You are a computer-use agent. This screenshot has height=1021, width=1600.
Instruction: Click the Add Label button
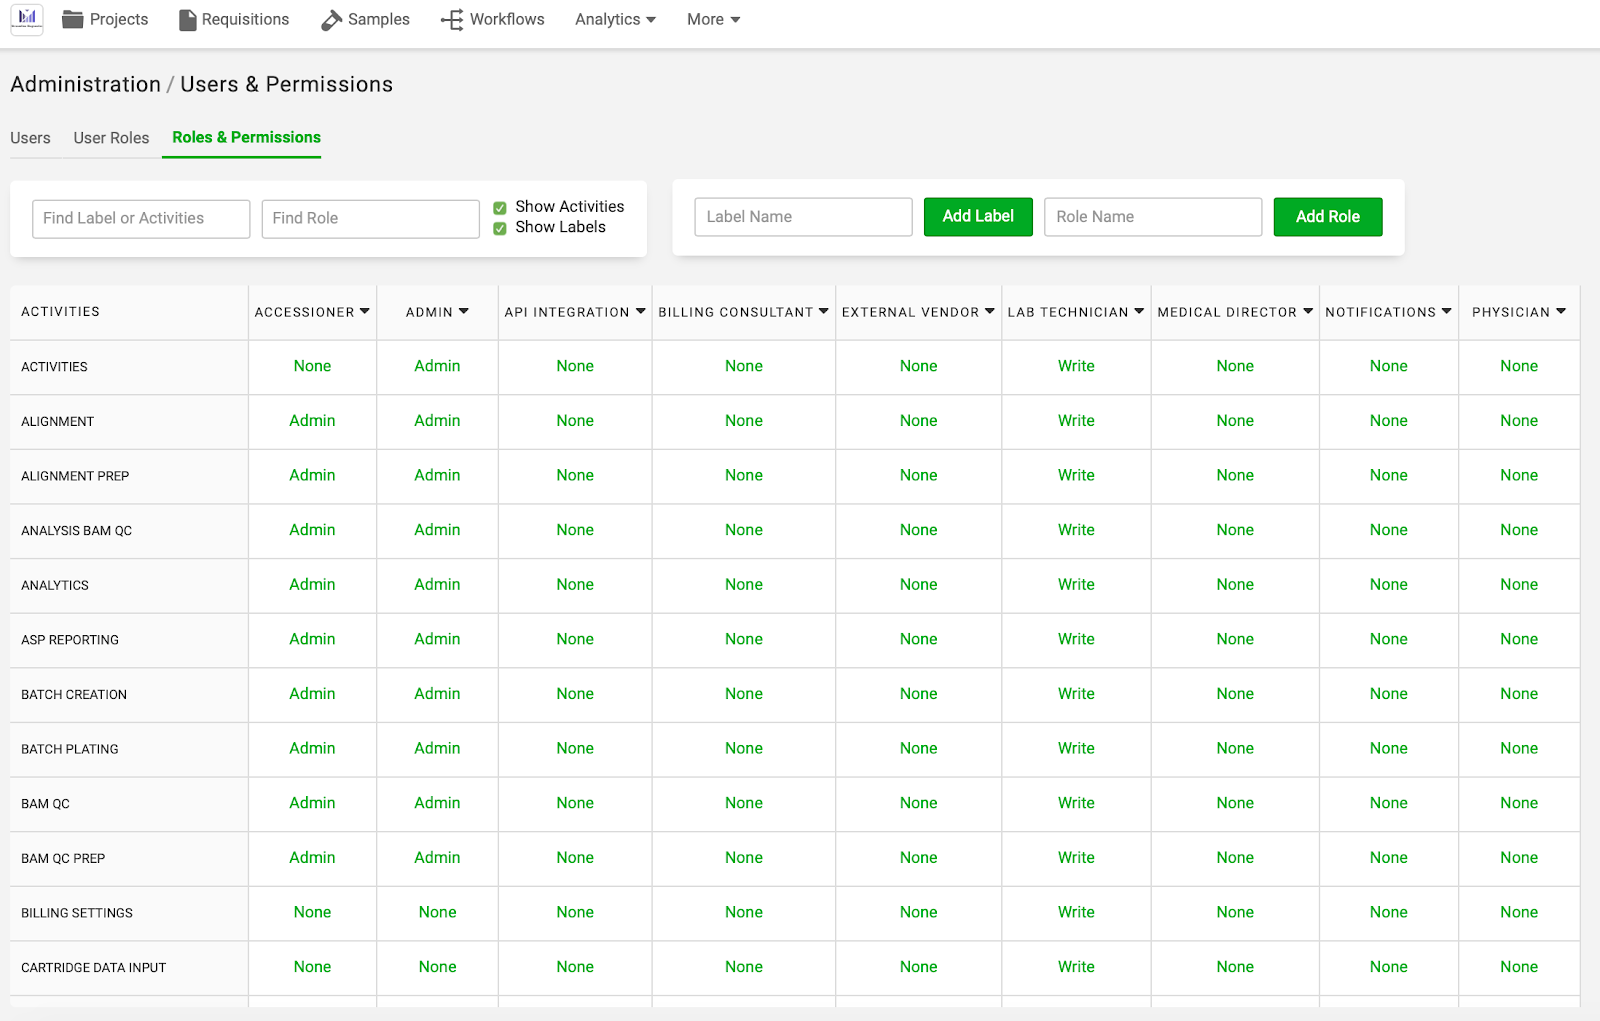point(978,217)
